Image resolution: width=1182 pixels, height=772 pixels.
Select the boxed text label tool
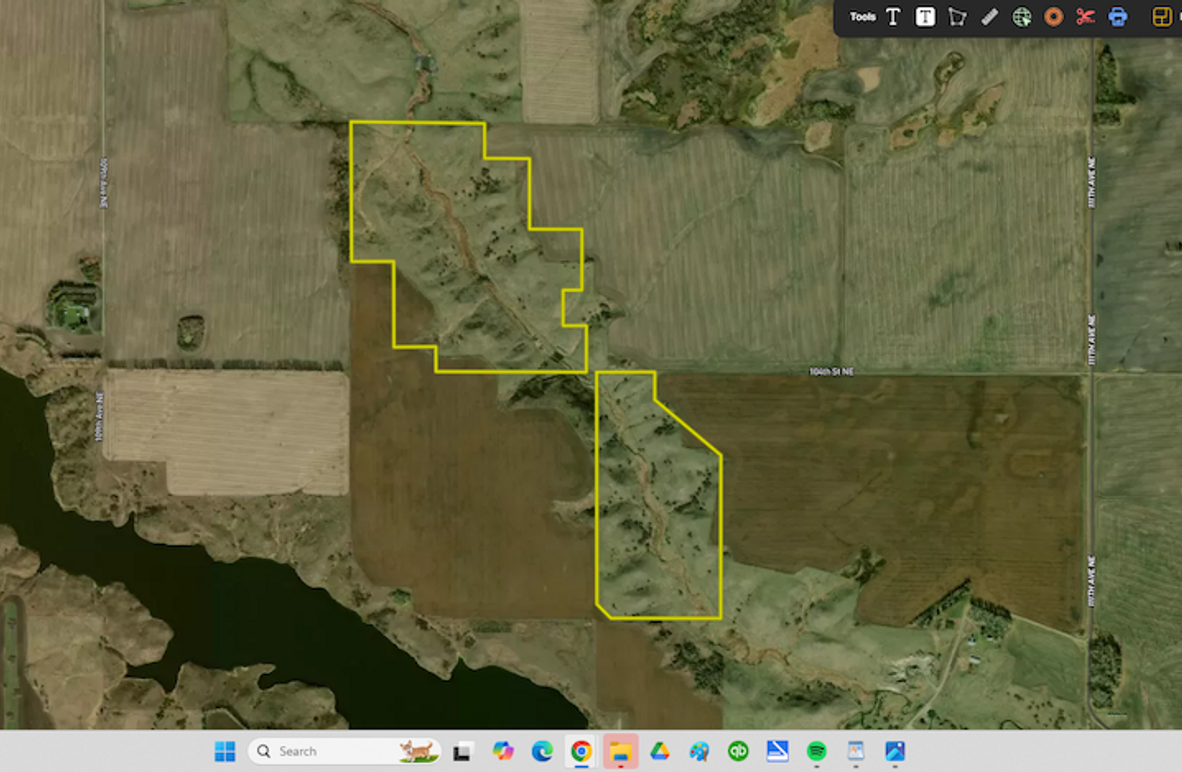click(x=925, y=17)
